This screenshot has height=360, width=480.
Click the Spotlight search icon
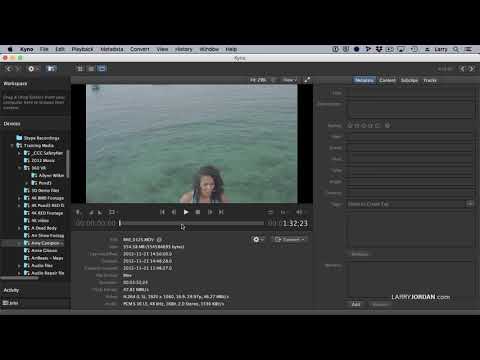(x=456, y=49)
